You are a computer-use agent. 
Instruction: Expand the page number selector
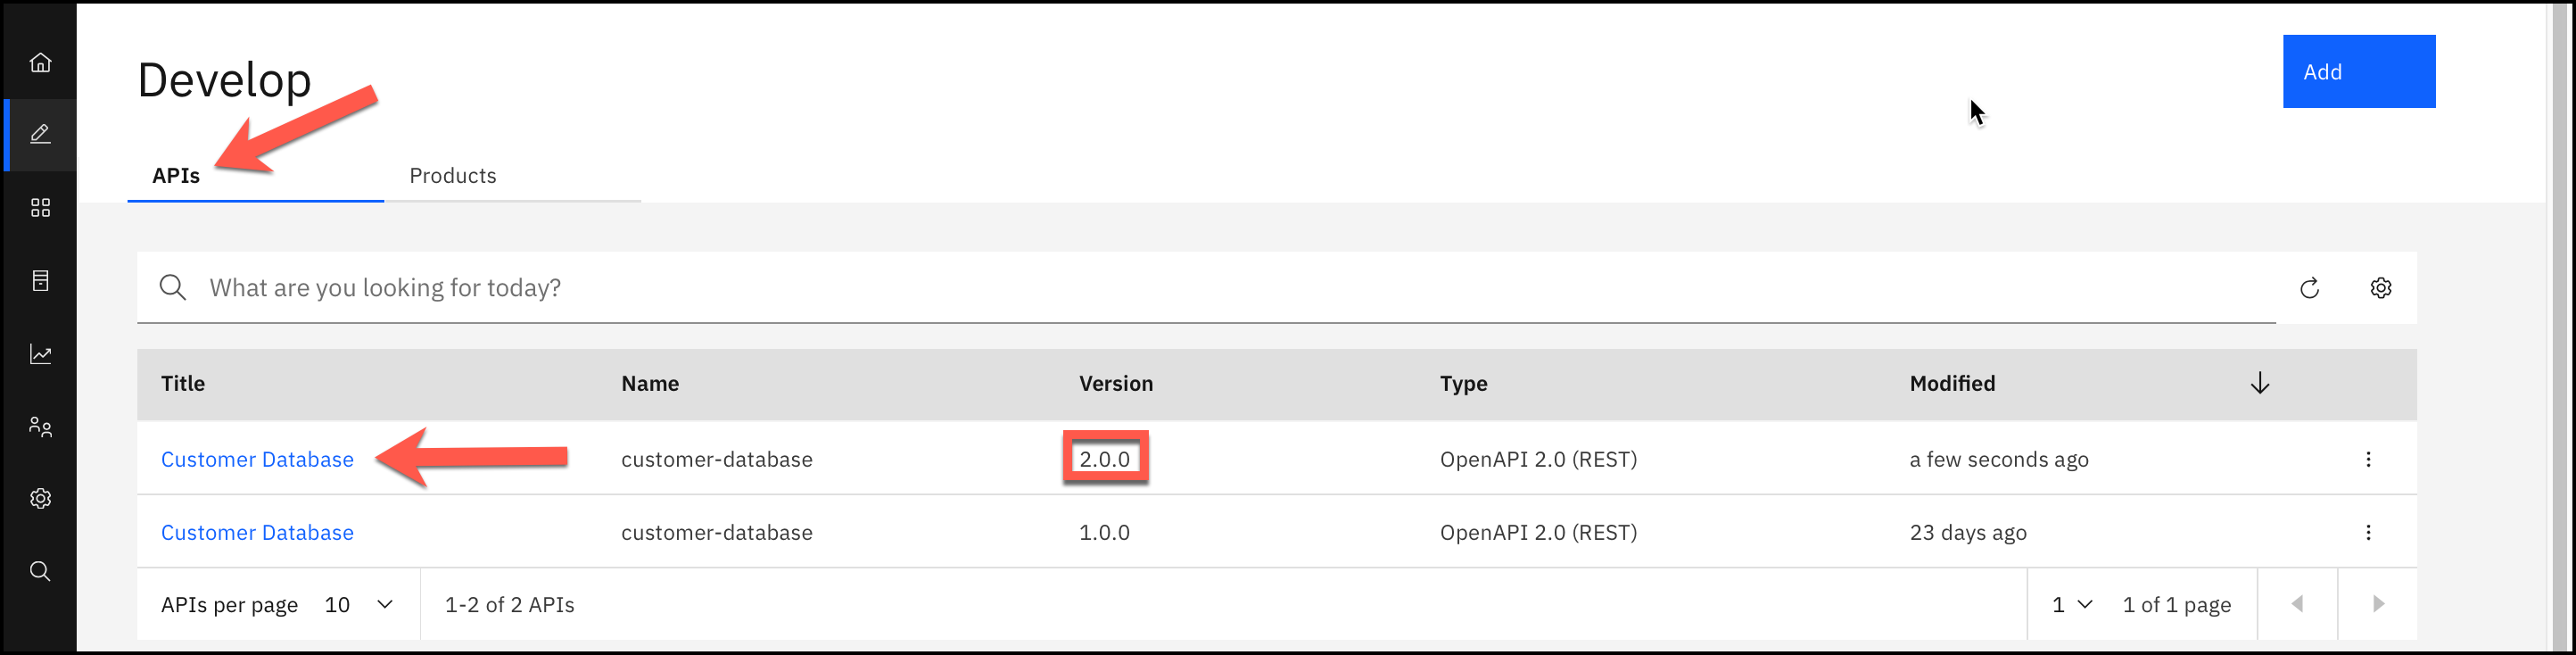click(2072, 605)
